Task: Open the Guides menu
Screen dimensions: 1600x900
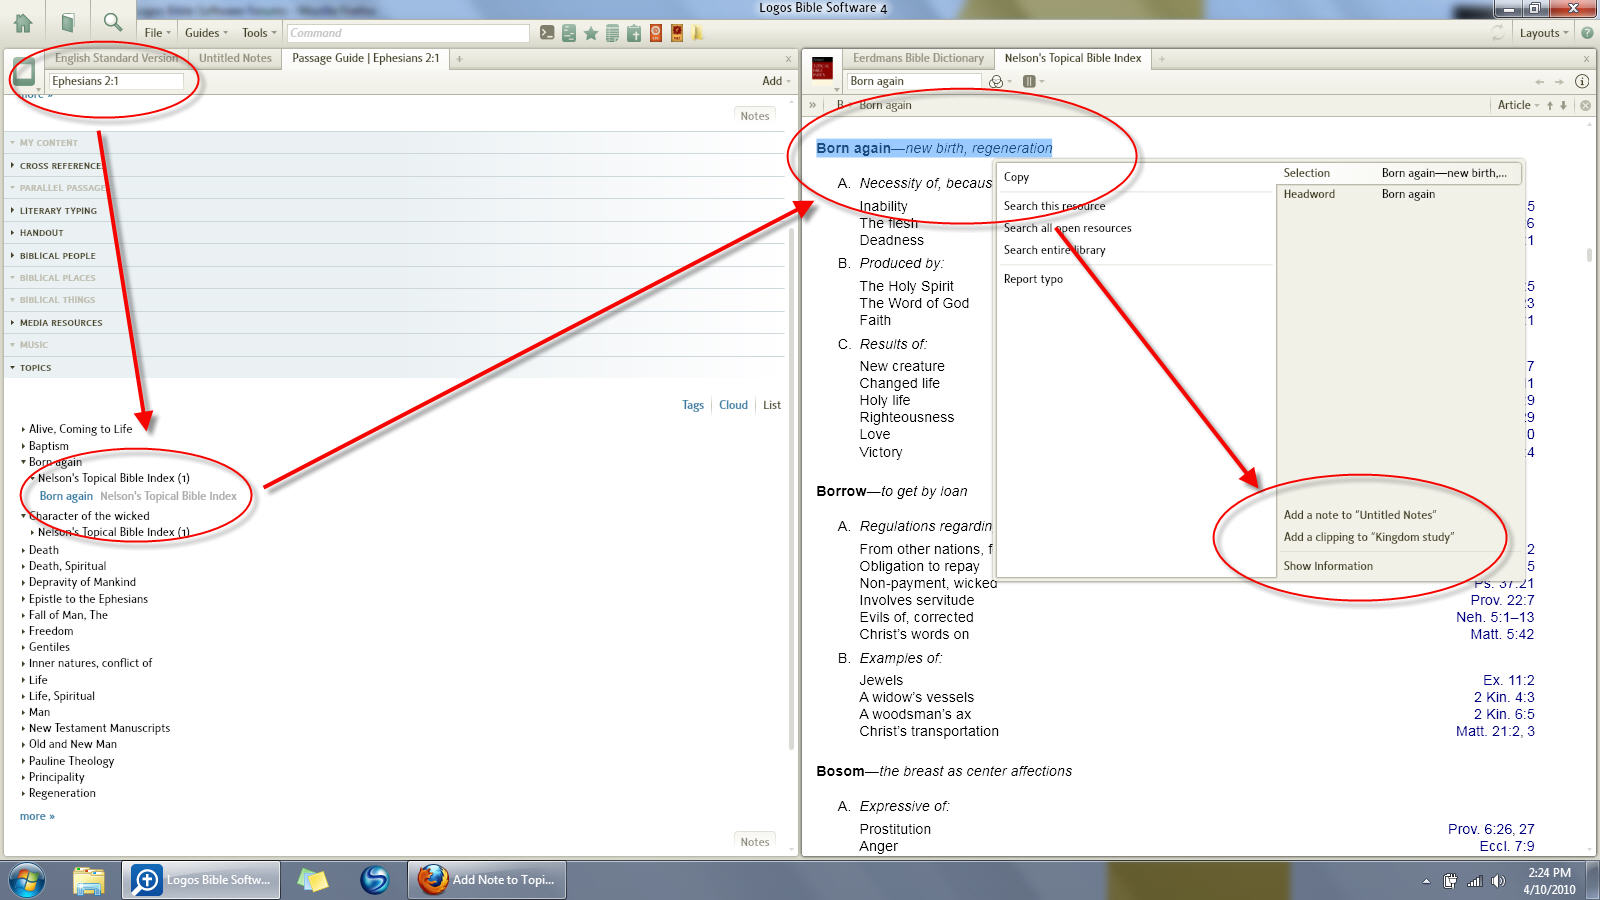Action: (206, 33)
